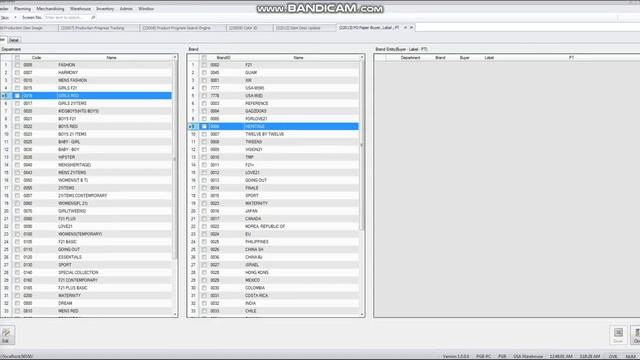640x360 pixels.
Task: Select the COSTA RICA brand row
Action: (x=273, y=296)
